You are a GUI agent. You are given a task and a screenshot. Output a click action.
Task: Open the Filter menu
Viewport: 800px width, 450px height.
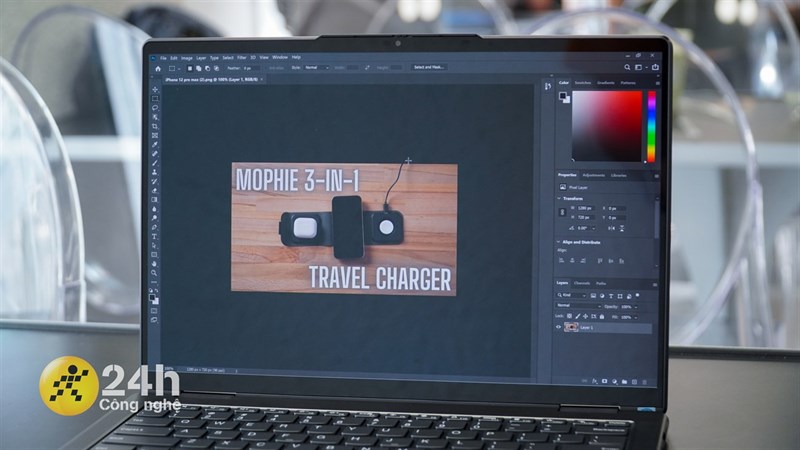click(x=242, y=58)
